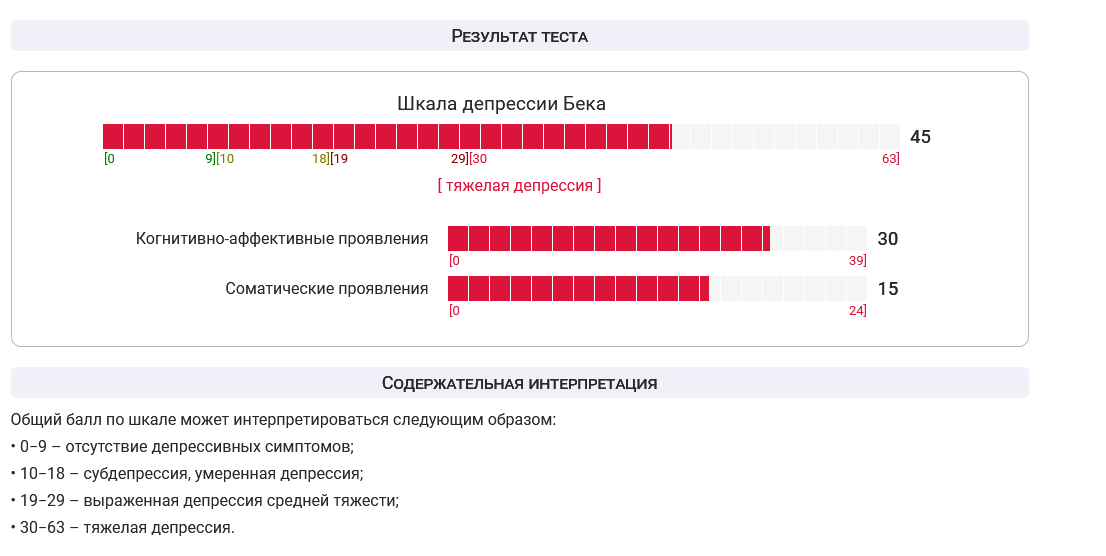Click the 29][30 scale boundary marker
1106x556 pixels.
tap(469, 159)
